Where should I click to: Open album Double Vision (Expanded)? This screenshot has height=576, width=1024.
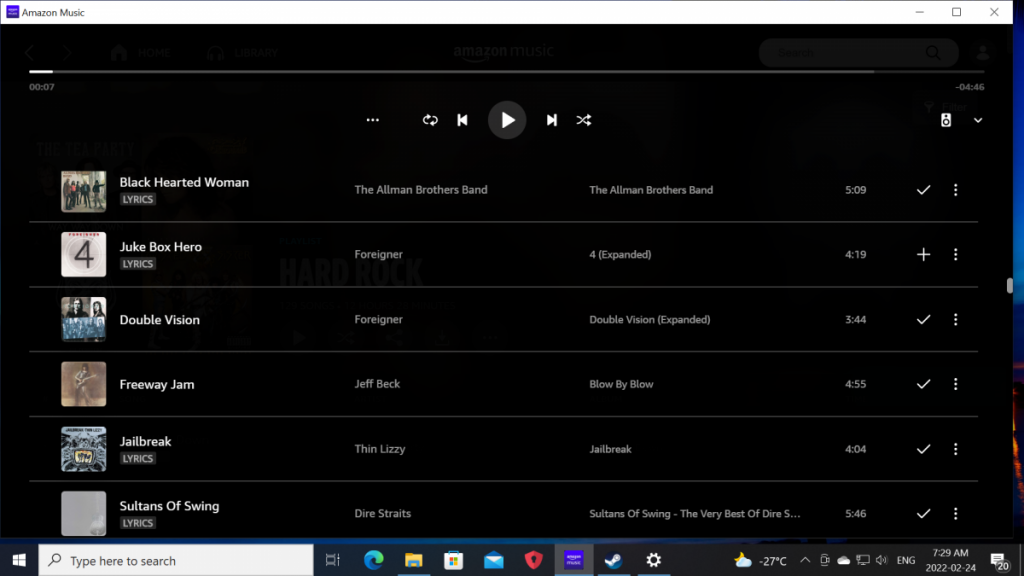[x=650, y=319]
